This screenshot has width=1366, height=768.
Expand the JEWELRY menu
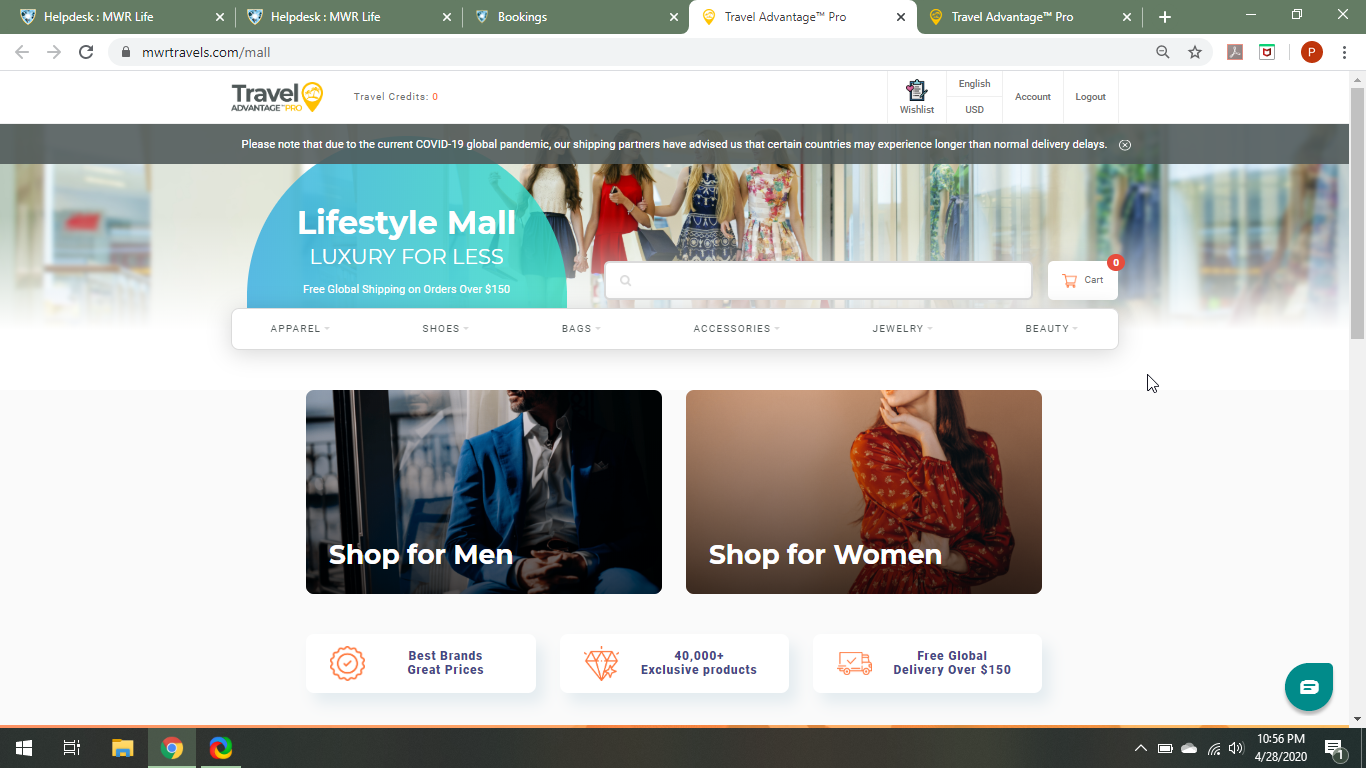coord(902,329)
